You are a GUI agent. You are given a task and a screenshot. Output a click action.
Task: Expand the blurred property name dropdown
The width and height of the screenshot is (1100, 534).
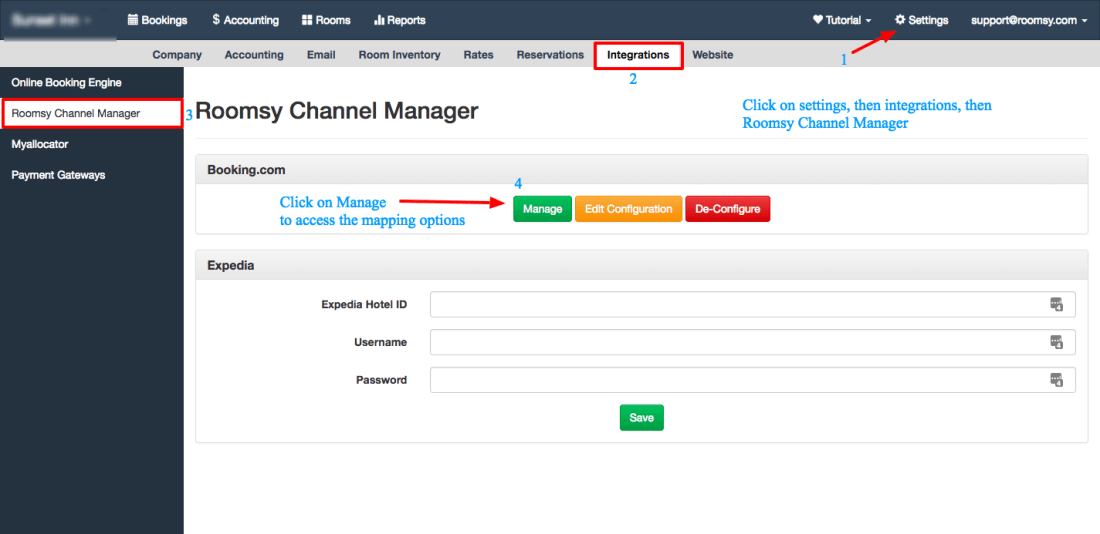[x=51, y=20]
